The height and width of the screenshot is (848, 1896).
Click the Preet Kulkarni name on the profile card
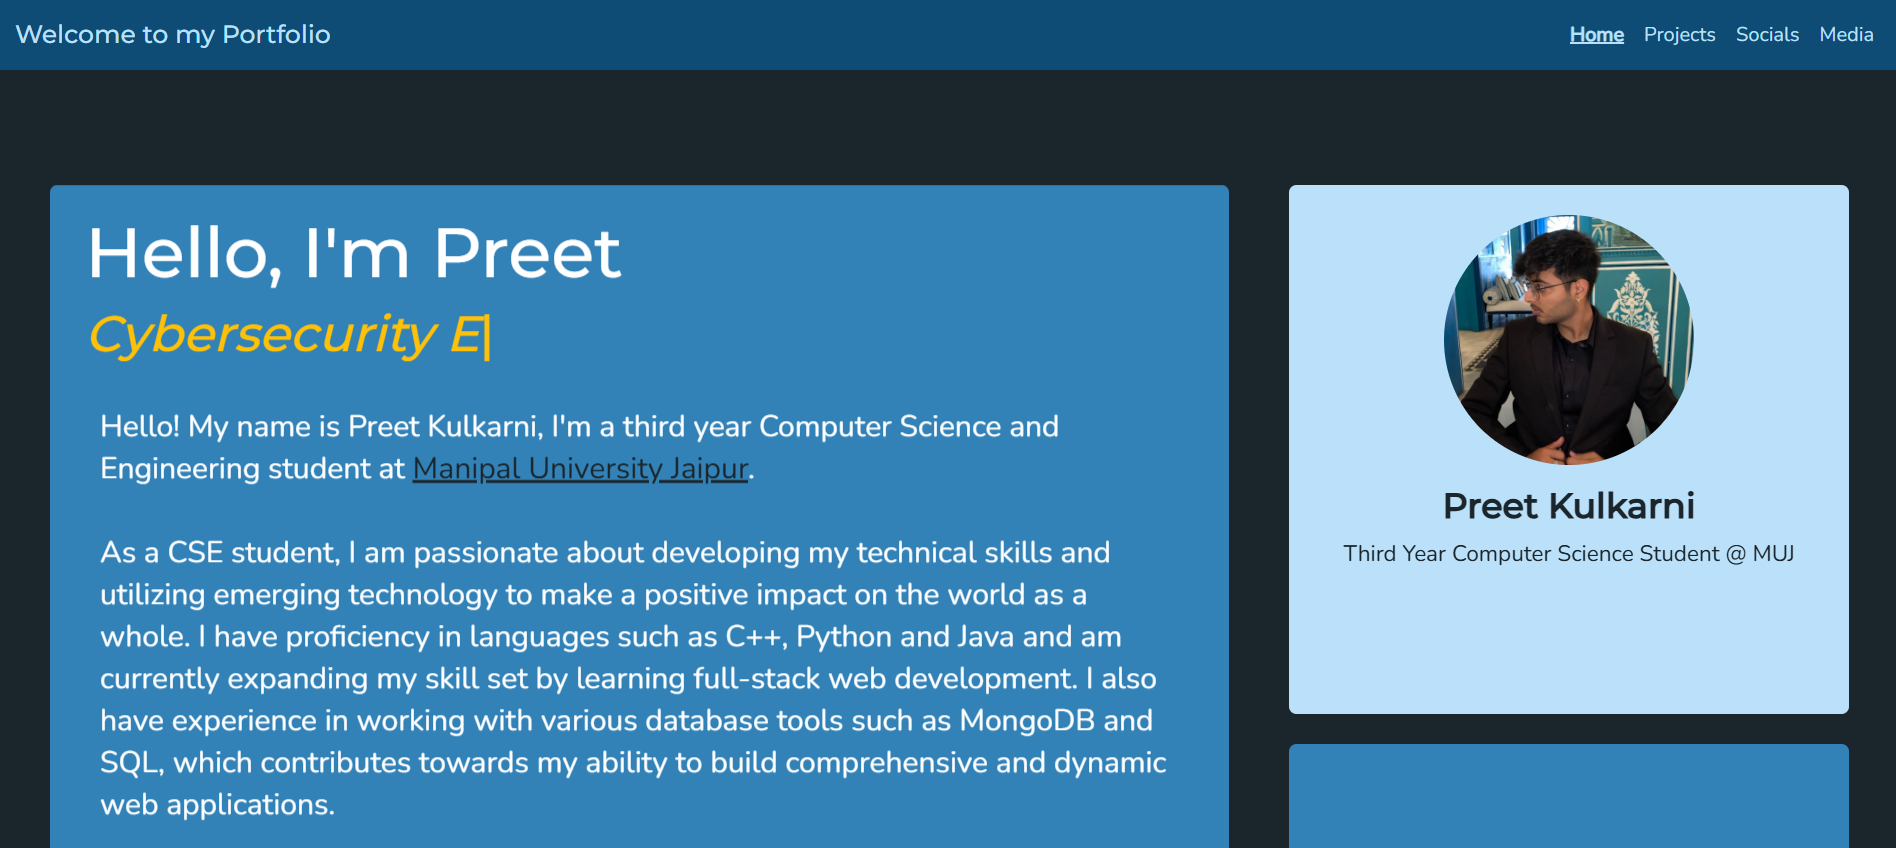click(x=1568, y=506)
